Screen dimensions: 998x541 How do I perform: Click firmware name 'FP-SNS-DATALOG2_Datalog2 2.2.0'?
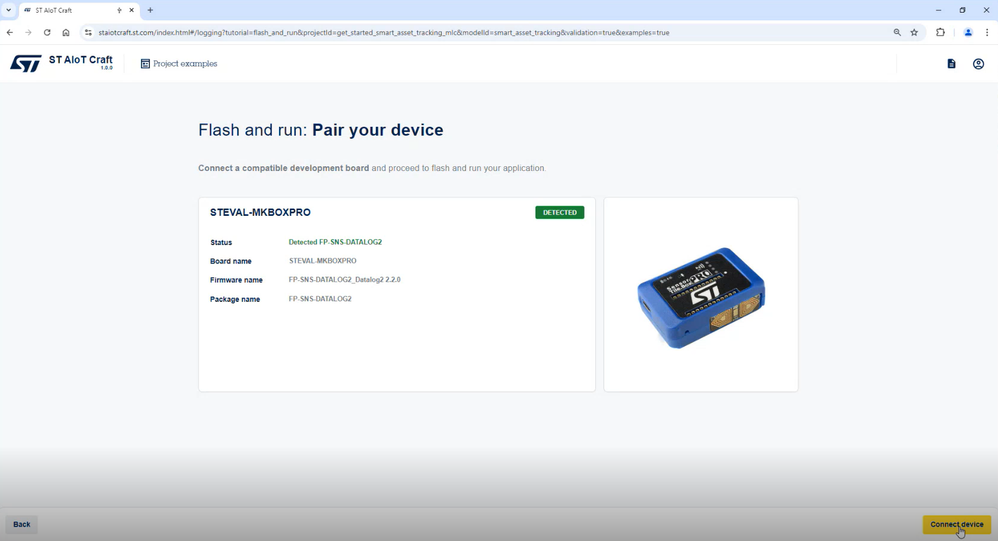tap(344, 279)
